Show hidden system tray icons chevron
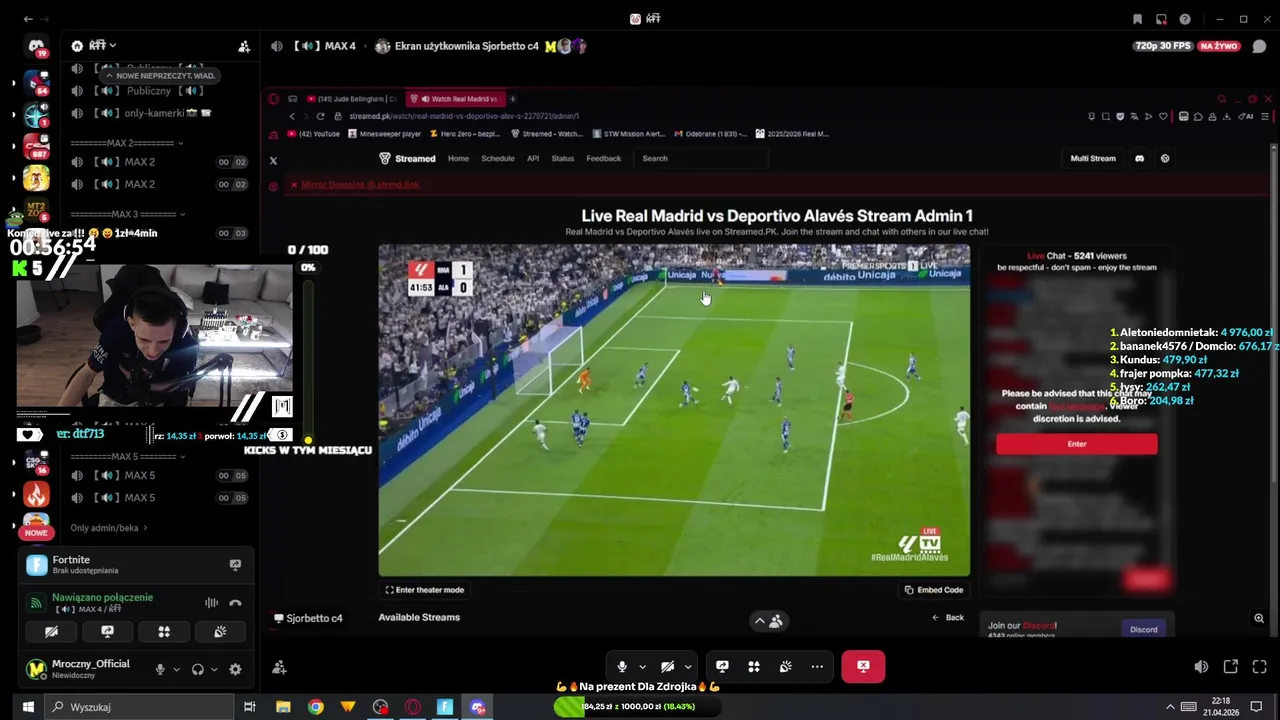 tap(1171, 707)
